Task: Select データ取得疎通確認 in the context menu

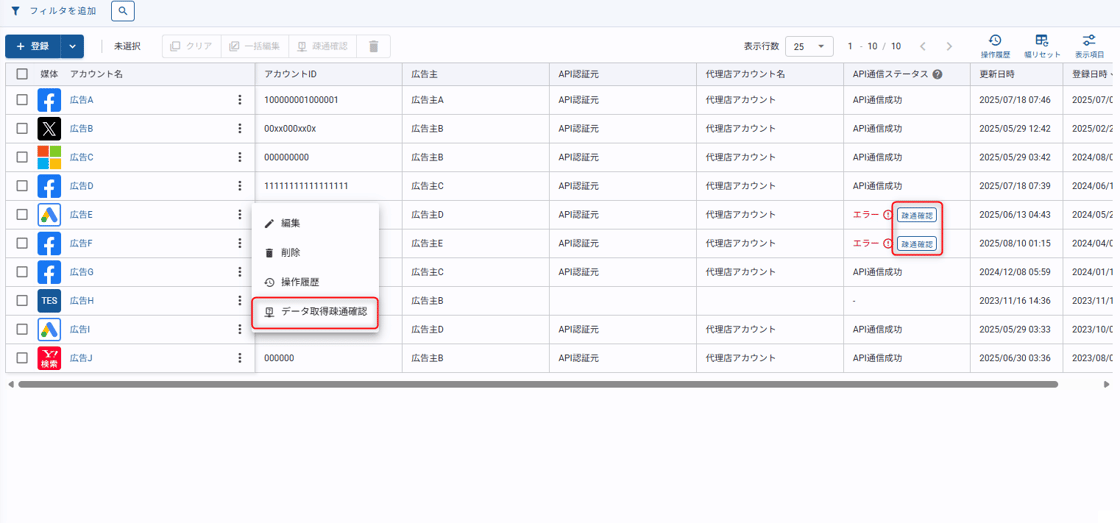Action: coord(323,312)
